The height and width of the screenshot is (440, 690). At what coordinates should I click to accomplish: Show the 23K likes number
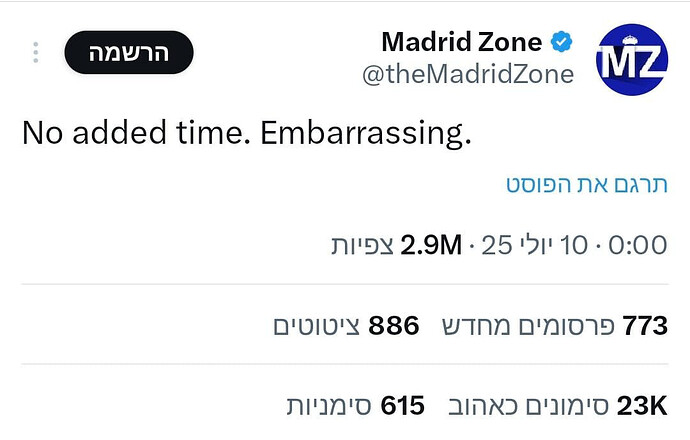[642, 406]
